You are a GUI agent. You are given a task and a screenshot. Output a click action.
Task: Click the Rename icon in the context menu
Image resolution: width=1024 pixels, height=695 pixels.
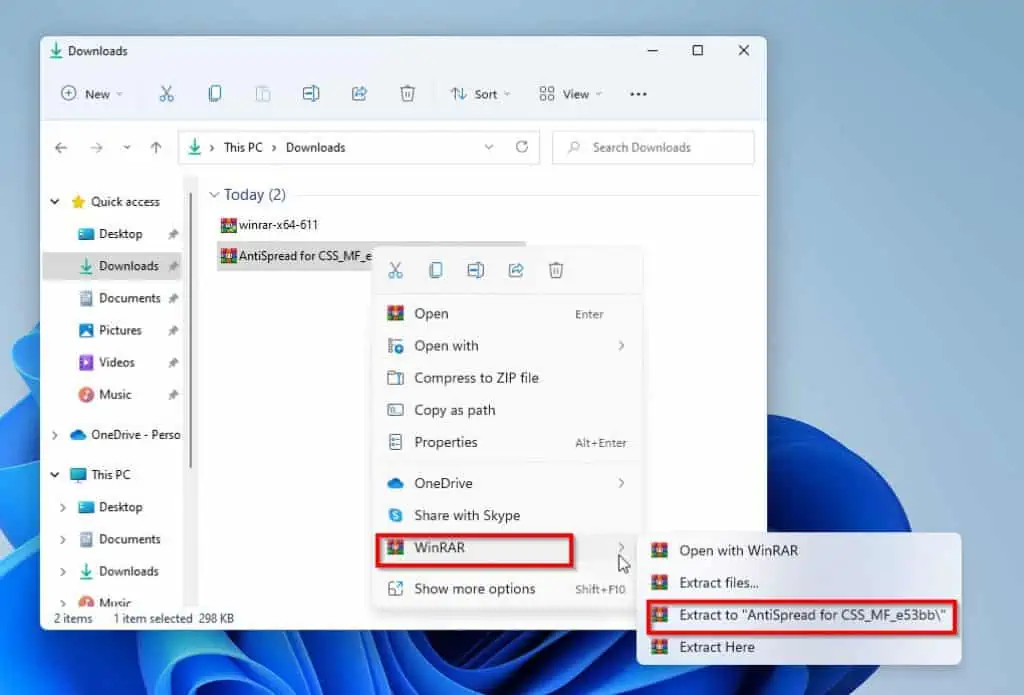coord(476,270)
